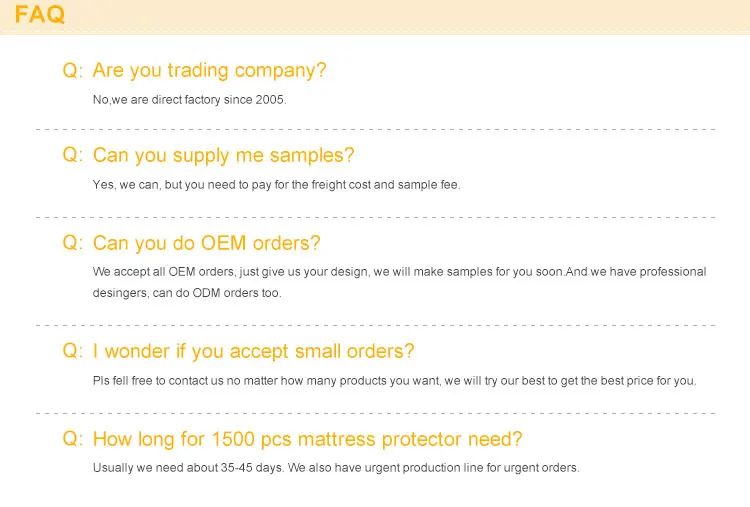The image size is (750, 507).
Task: Select the "Pls fell free to contact us" answer
Action: 394,381
